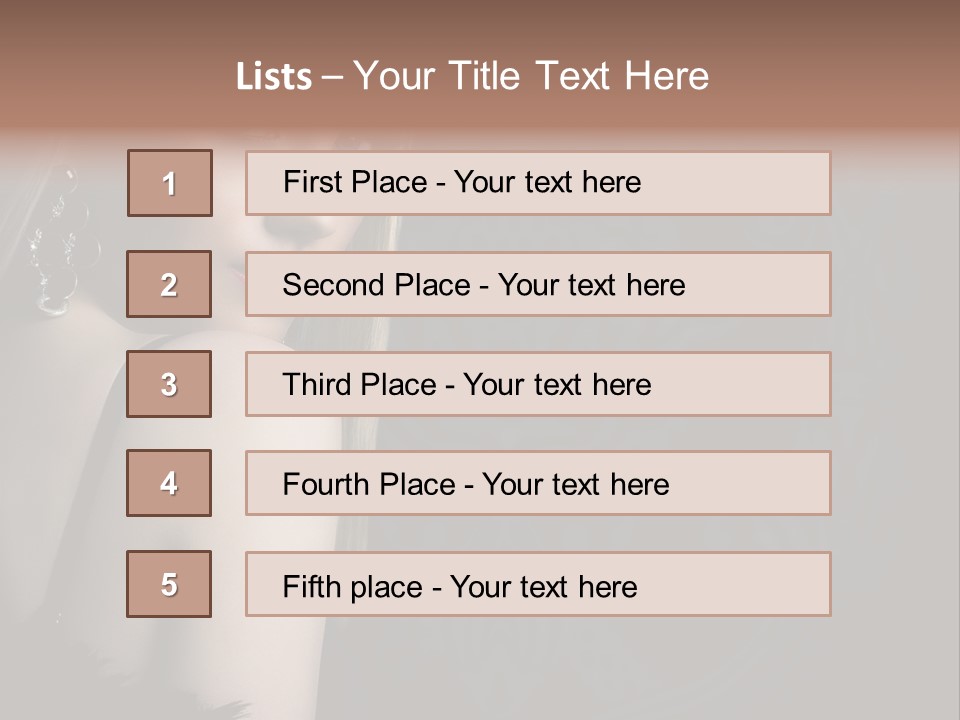This screenshot has width=960, height=720.
Task: Select the number 2 square
Action: pyautogui.click(x=169, y=284)
